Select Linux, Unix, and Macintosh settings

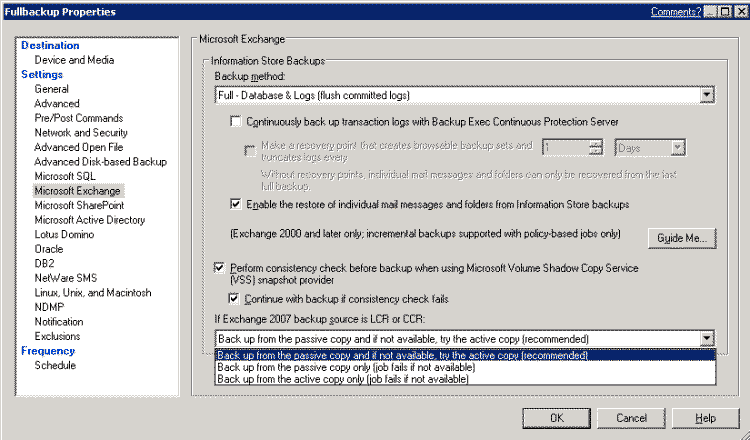pyautogui.click(x=93, y=293)
